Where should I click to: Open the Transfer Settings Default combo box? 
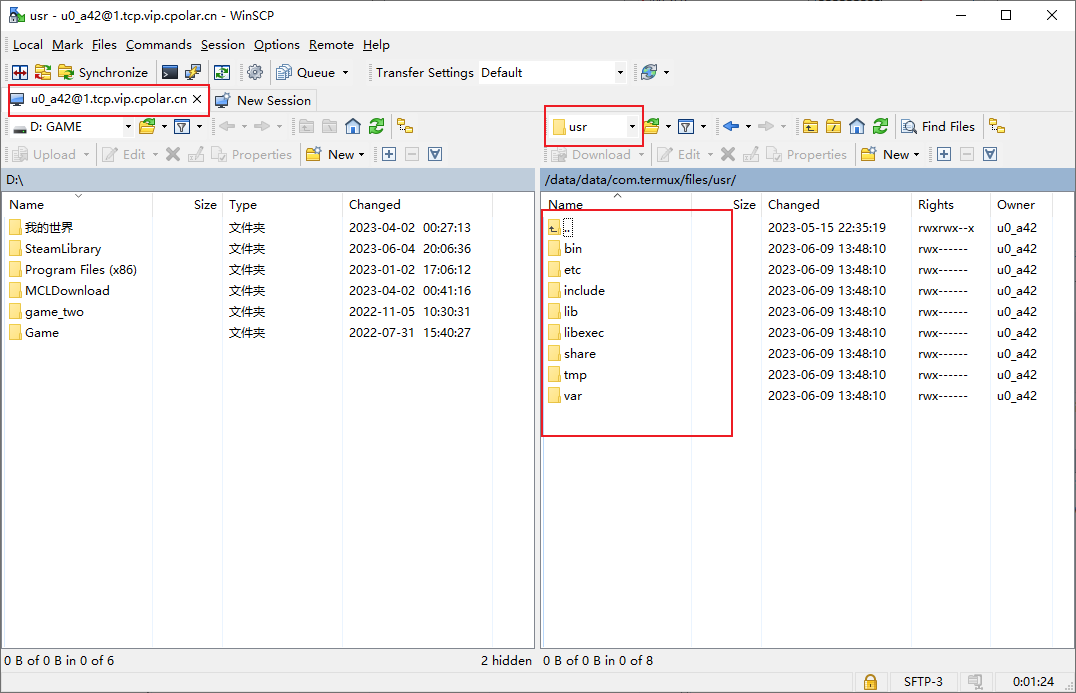552,72
